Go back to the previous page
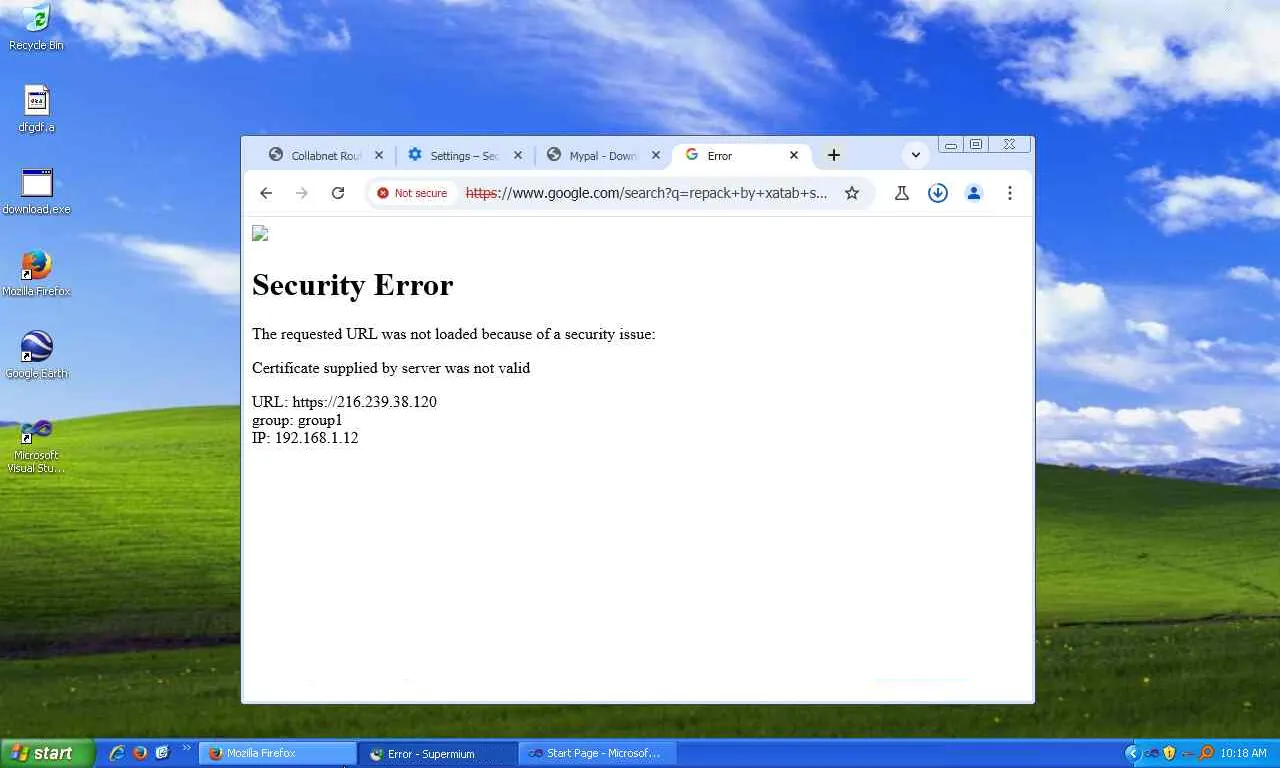Screen dimensions: 1280x768 pyautogui.click(x=266, y=193)
